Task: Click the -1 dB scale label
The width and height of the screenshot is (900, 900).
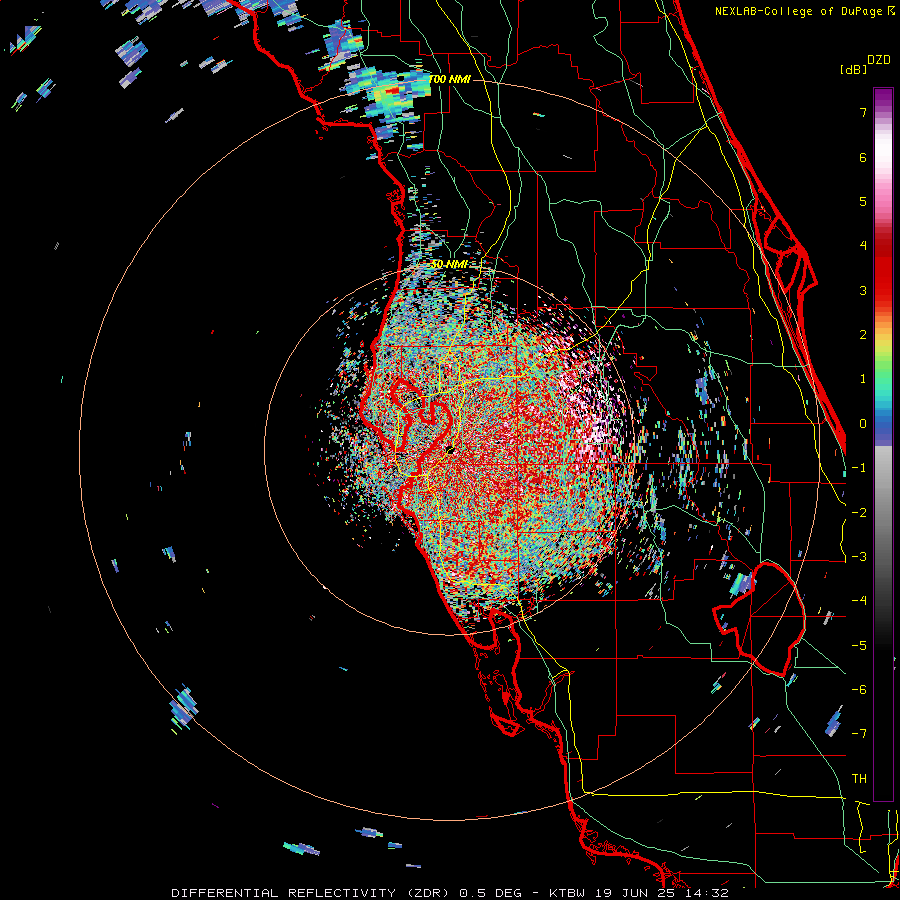Action: coord(859,468)
